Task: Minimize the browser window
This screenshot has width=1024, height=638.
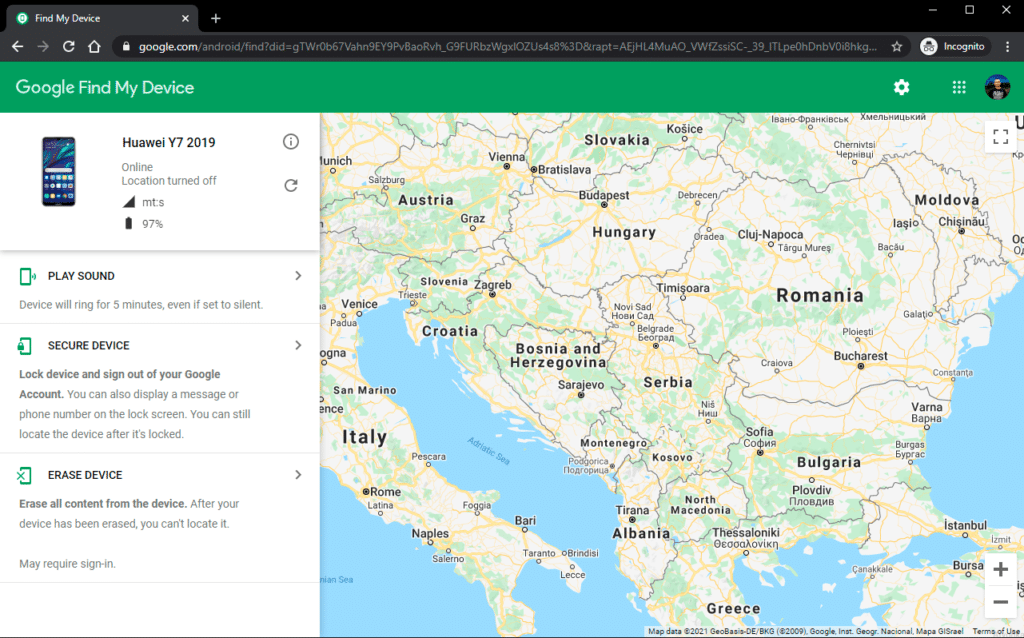Action: point(933,10)
